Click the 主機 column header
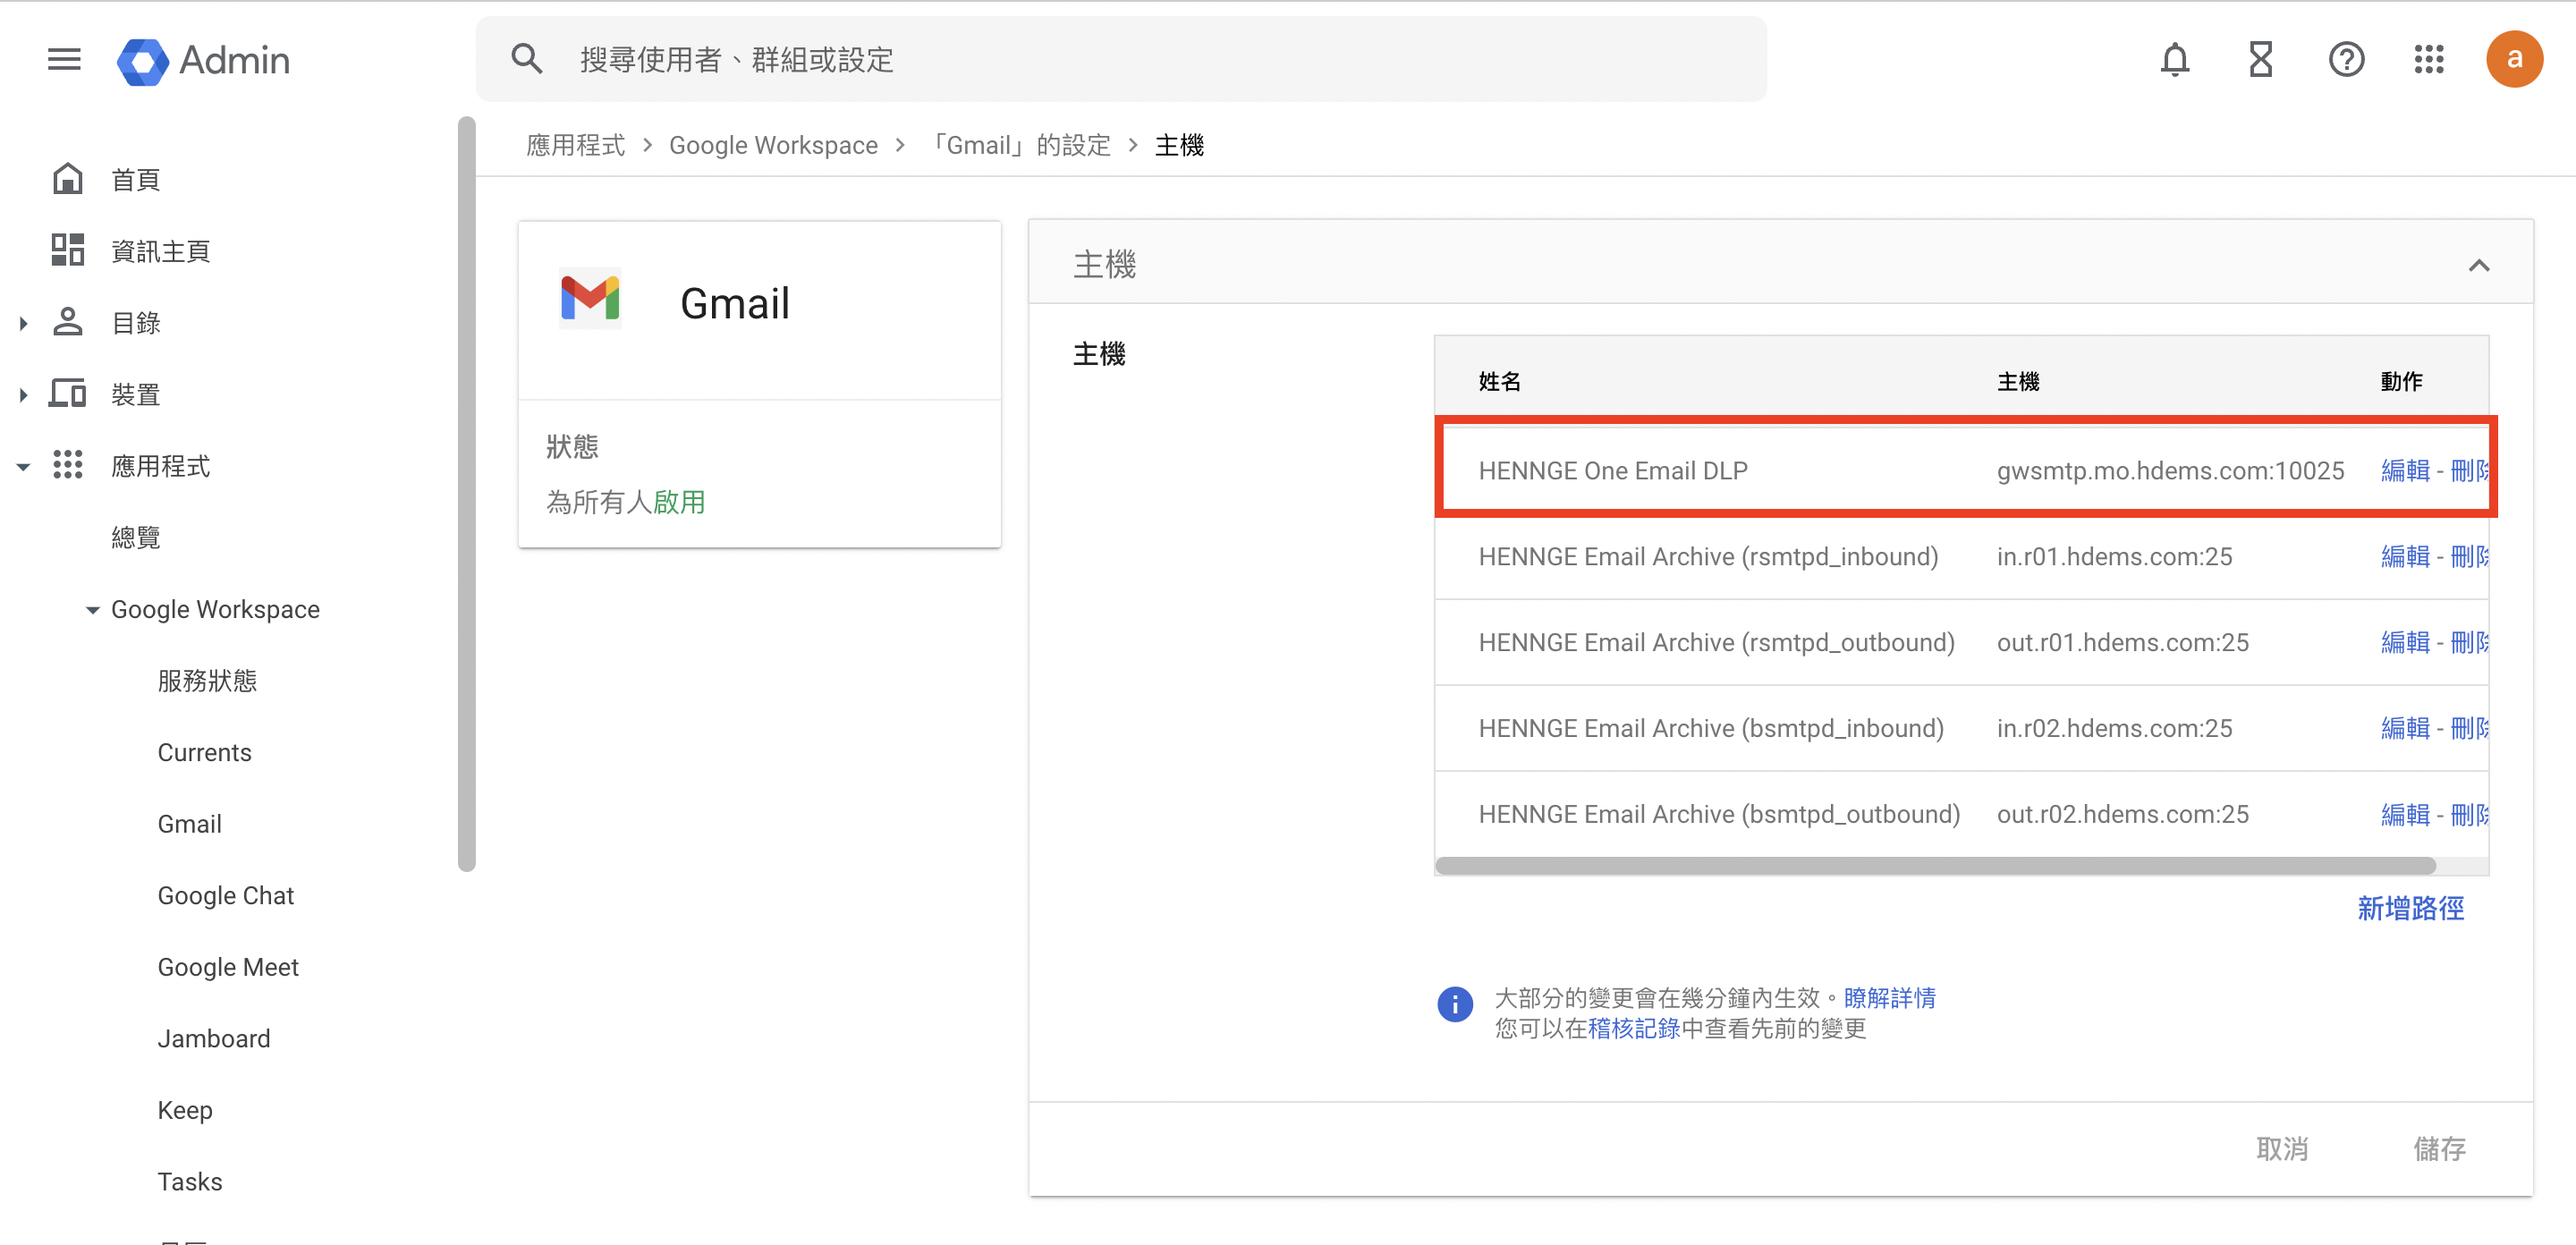 [x=2017, y=381]
